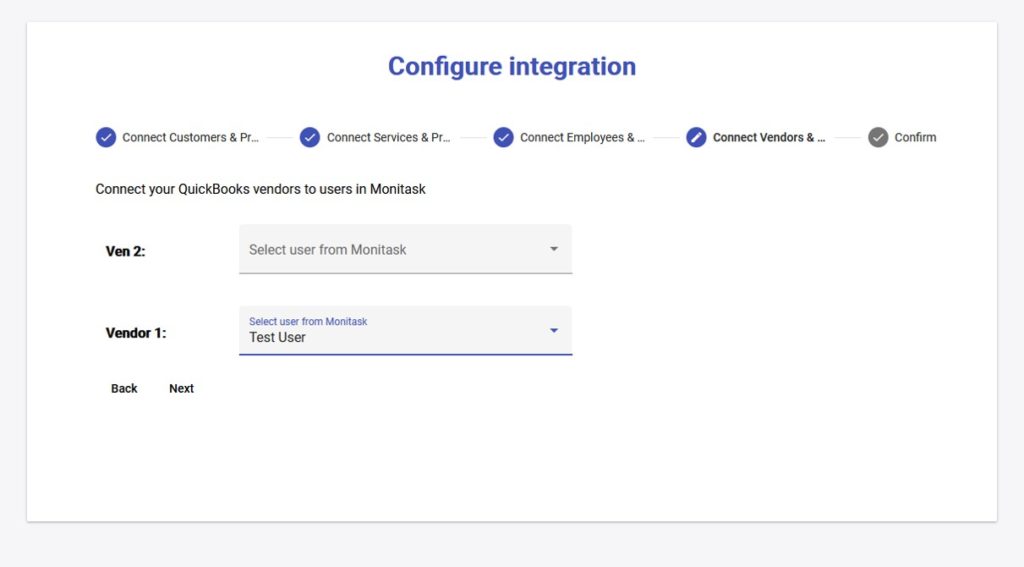This screenshot has height=567, width=1024.
Task: Click the Test User value for Vendor 1
Action: (278, 338)
